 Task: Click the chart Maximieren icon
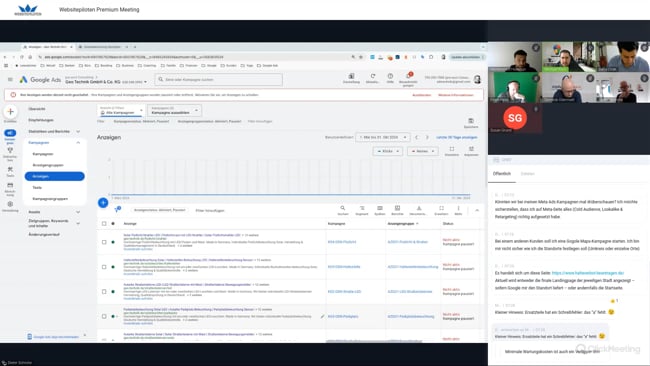point(452,149)
